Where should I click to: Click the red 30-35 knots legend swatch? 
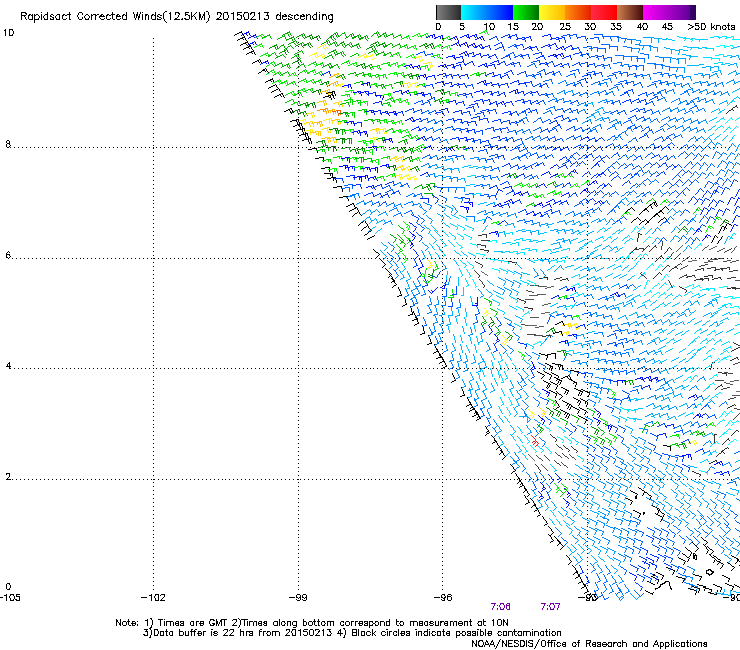604,12
